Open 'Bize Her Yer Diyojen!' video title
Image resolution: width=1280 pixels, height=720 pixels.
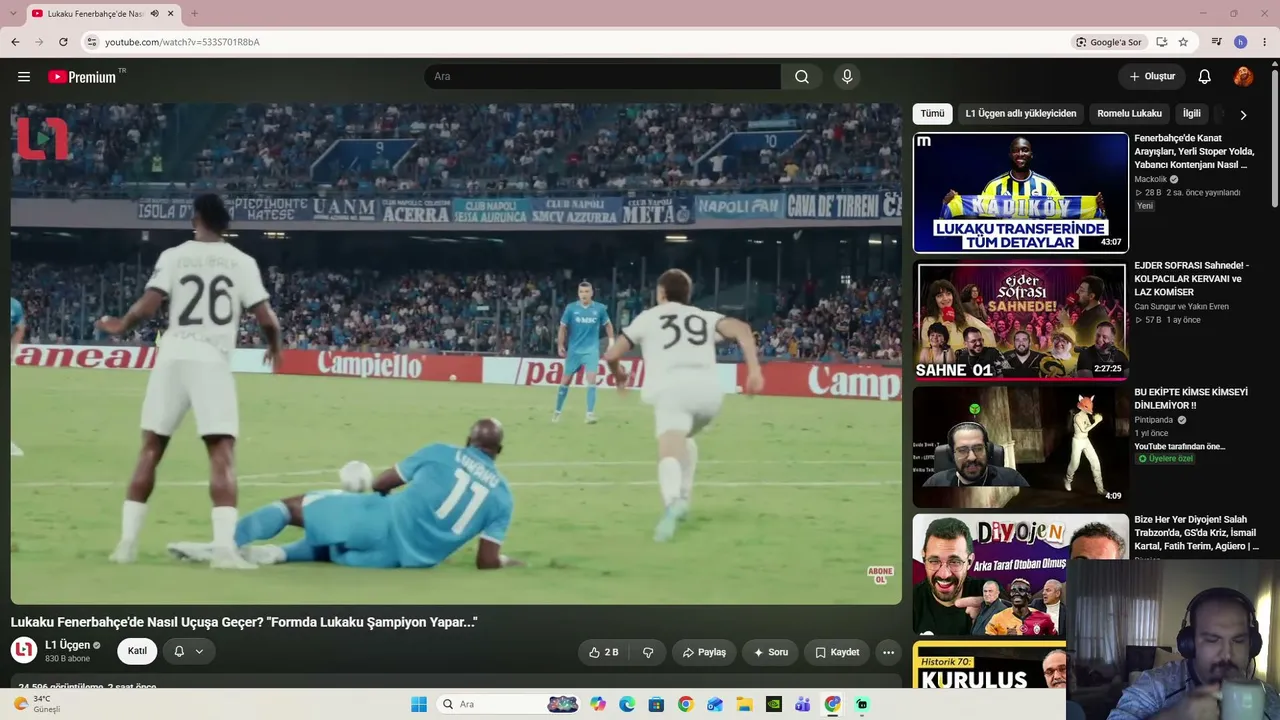[x=1196, y=533]
